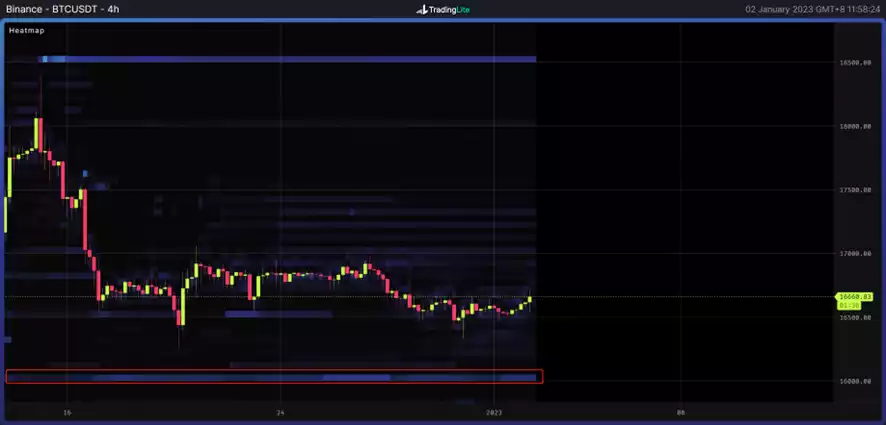Click the 2023 label on time axis

coord(494,413)
